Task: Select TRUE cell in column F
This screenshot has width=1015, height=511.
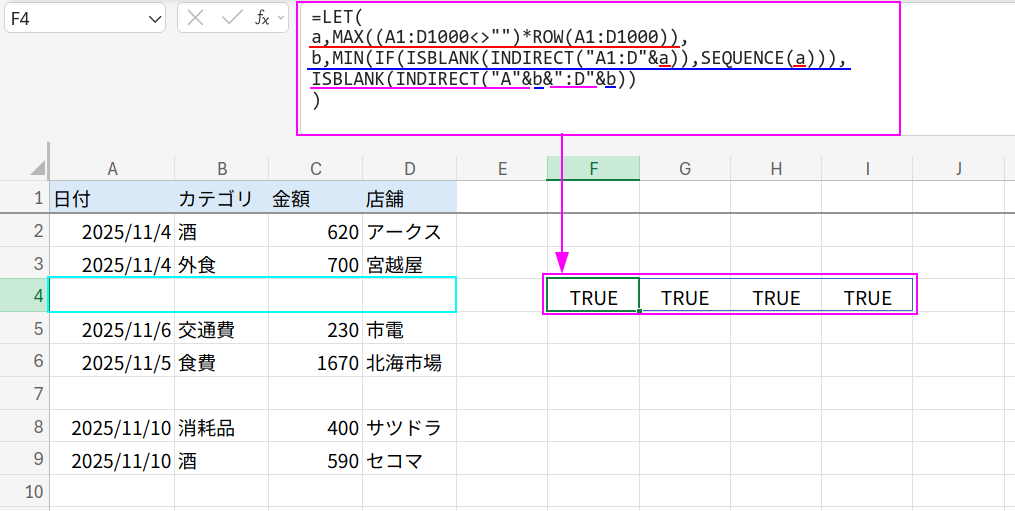Action: [x=594, y=295]
